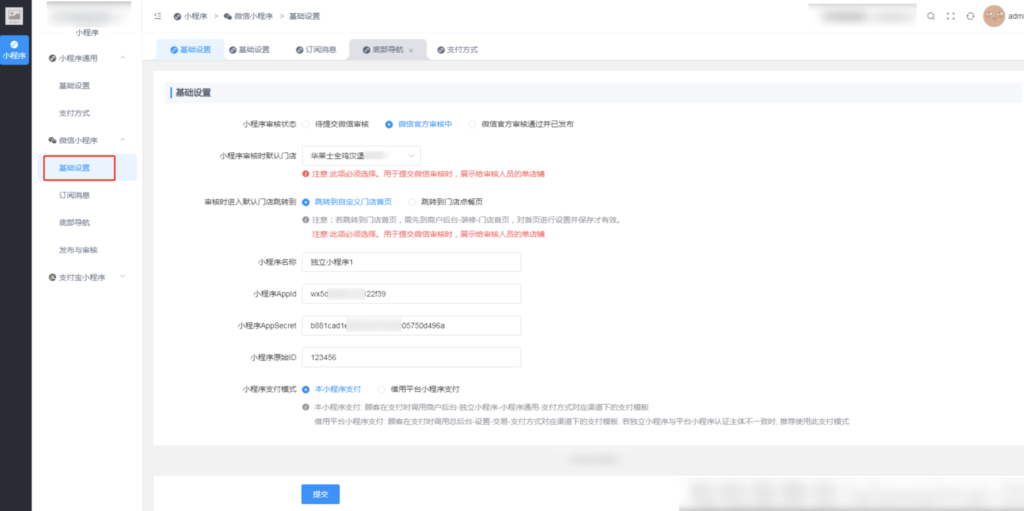Viewport: 1024px width, 511px height.
Task: Open 订阅消息 in the sidebar
Action: [74, 195]
